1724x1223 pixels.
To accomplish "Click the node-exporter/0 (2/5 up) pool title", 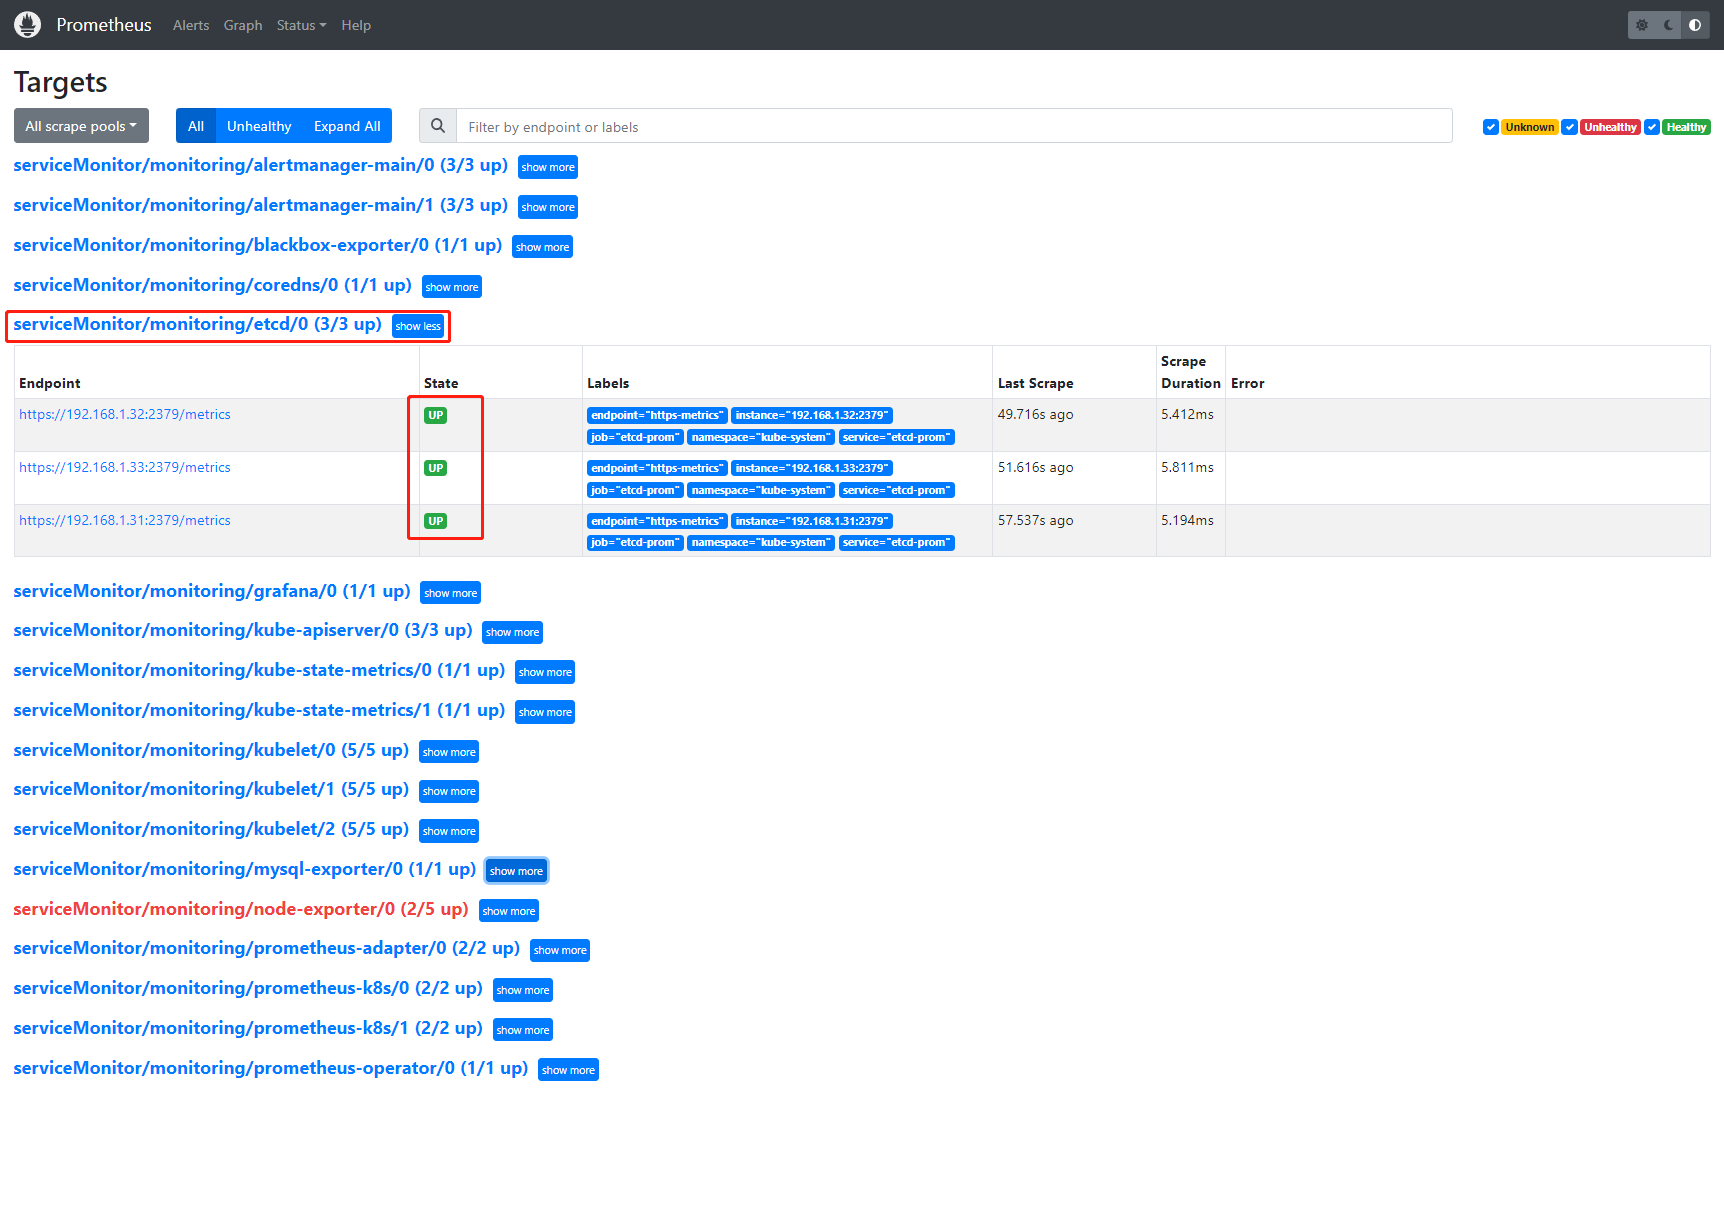I will pyautogui.click(x=241, y=909).
